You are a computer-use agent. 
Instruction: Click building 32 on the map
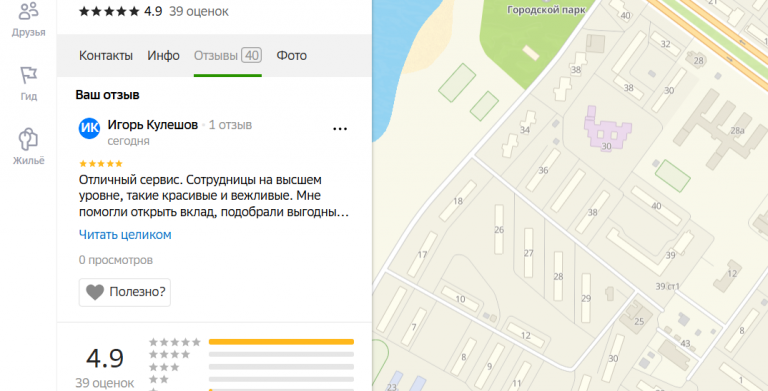tap(665, 44)
